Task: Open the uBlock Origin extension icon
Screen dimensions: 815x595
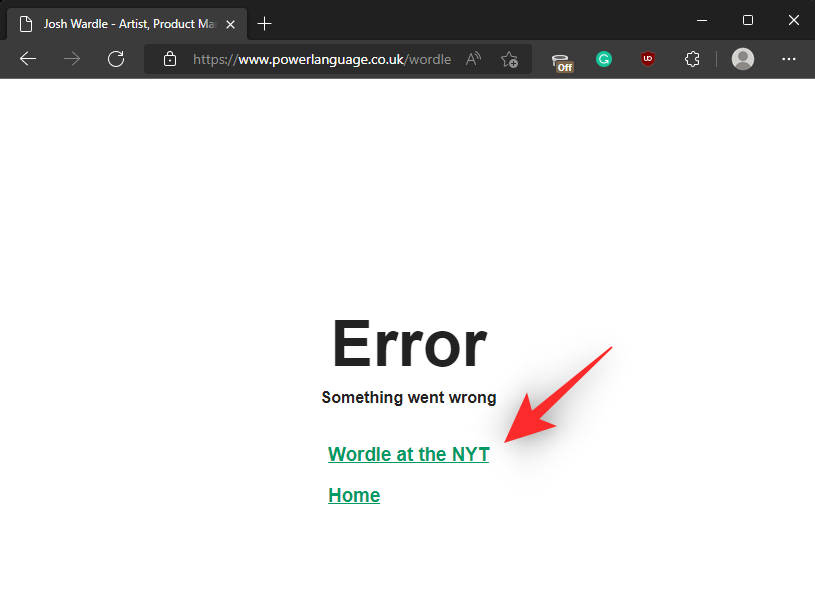Action: point(648,59)
